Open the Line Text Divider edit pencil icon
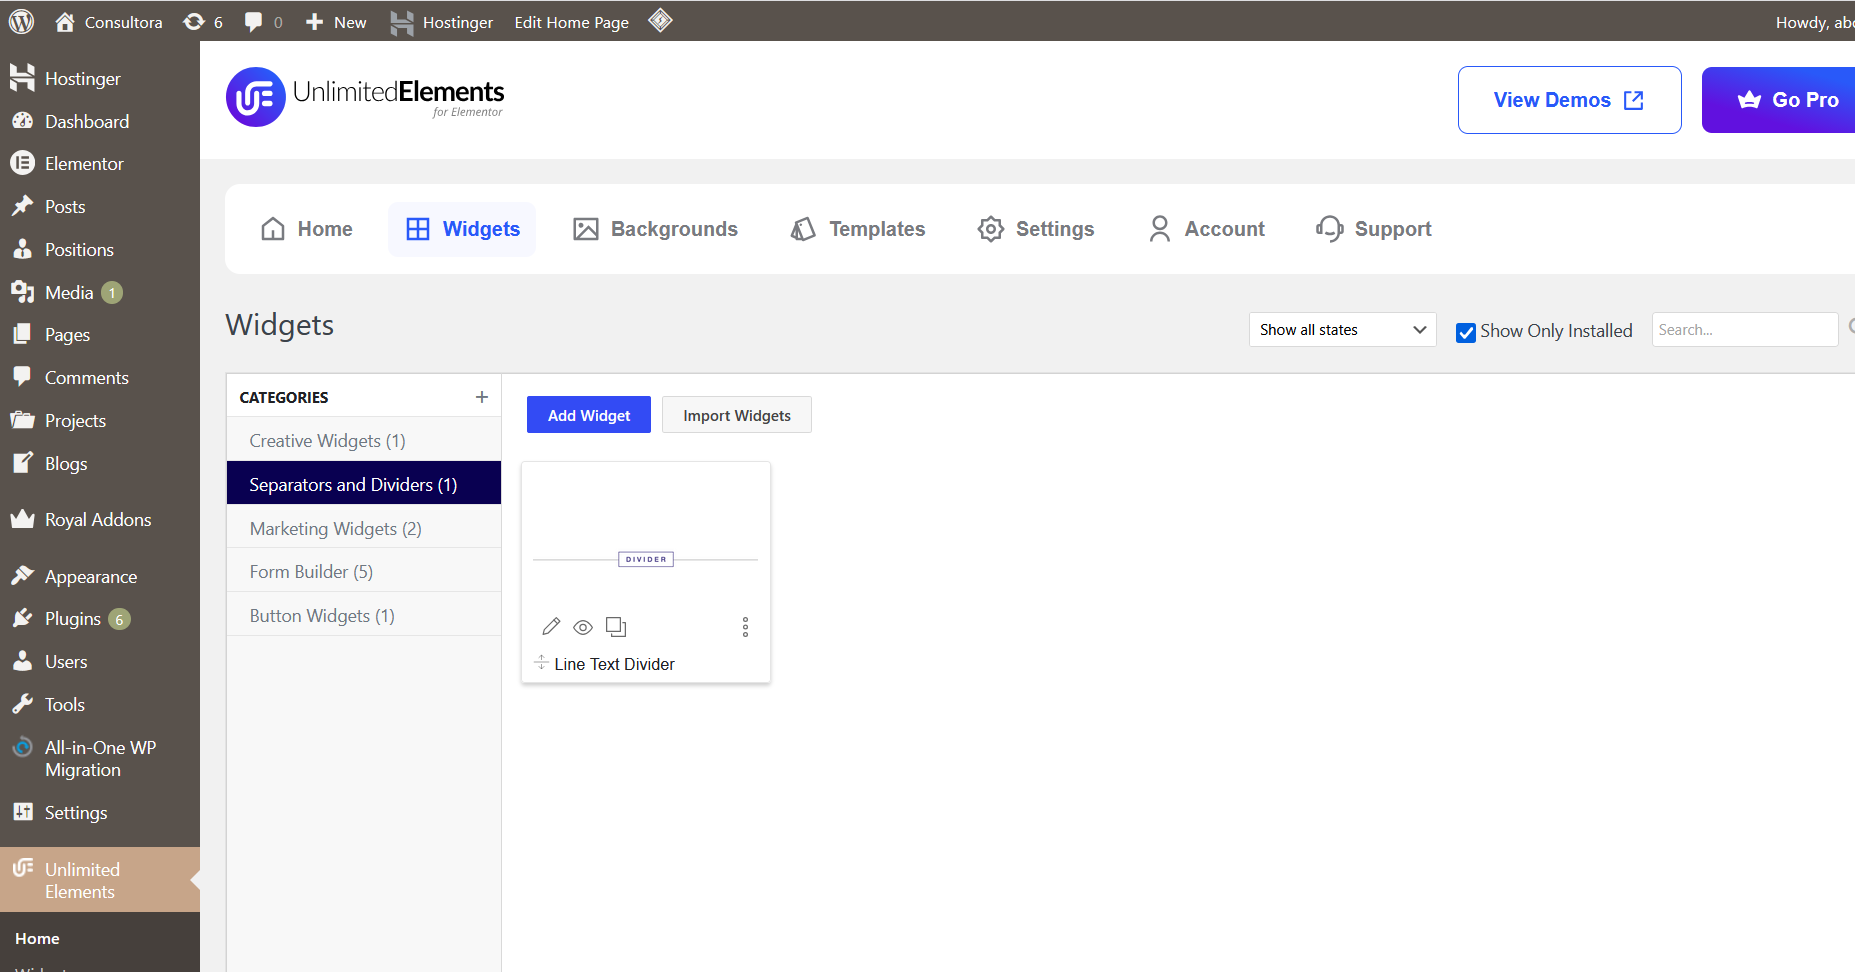1855x972 pixels. click(551, 626)
